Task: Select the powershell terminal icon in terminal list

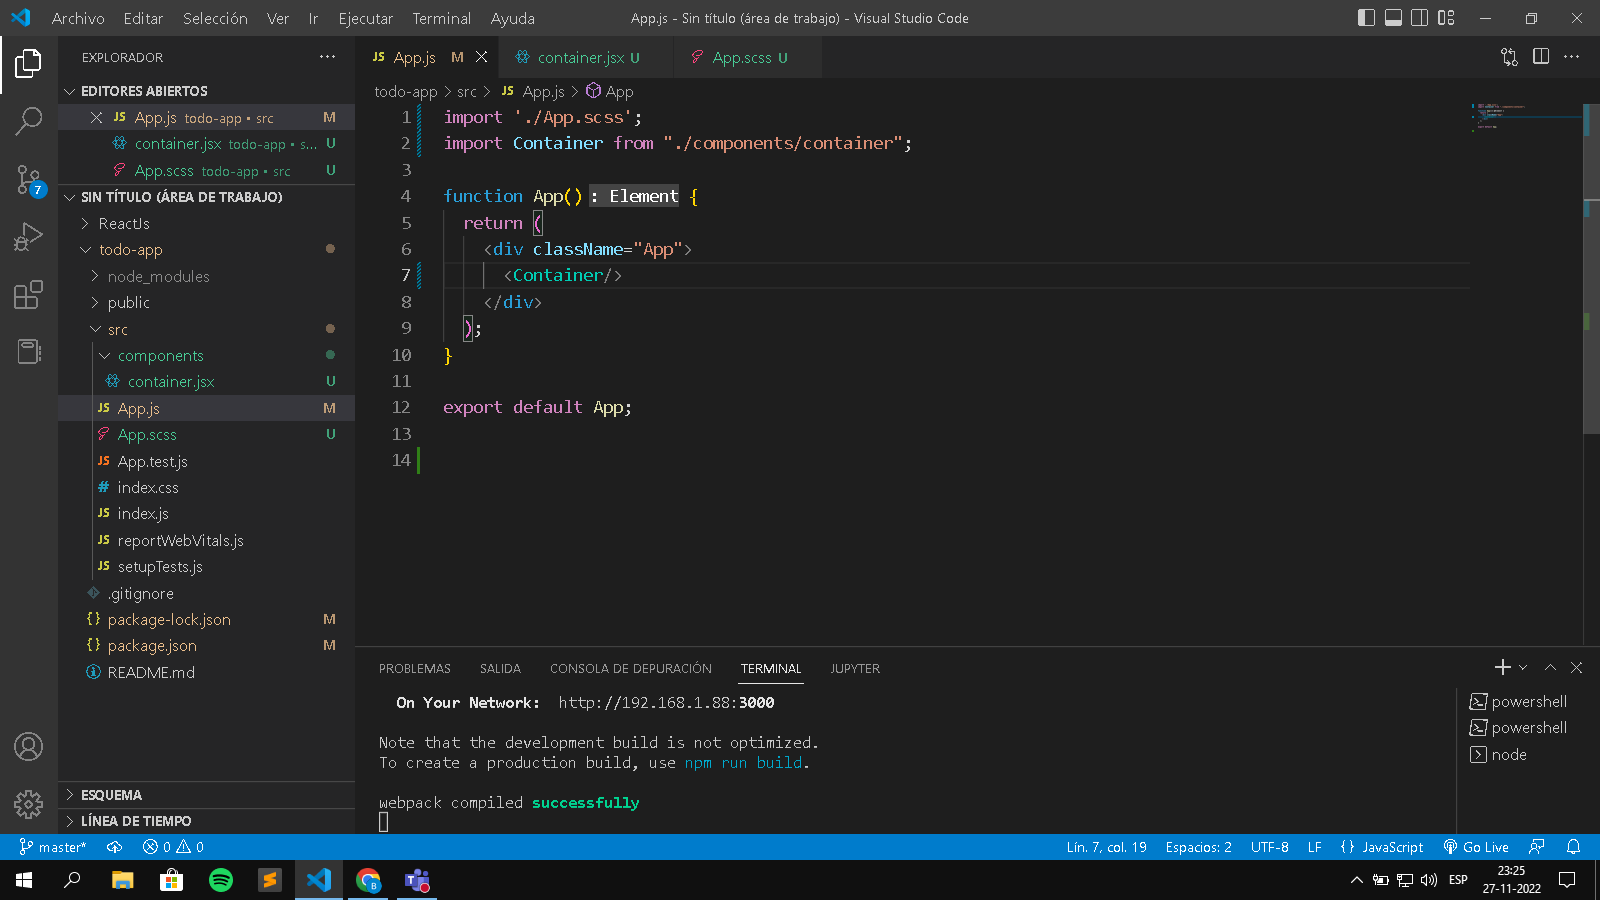Action: 1479,701
